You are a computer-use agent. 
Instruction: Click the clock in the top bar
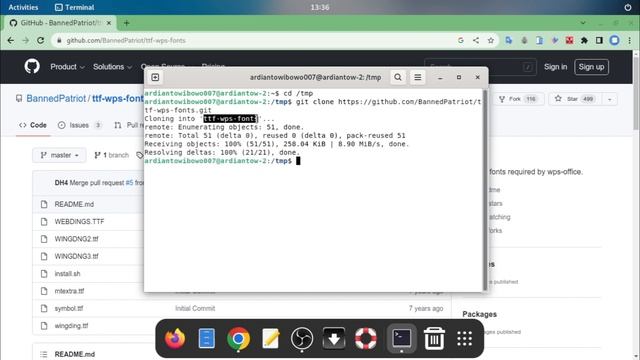320,7
